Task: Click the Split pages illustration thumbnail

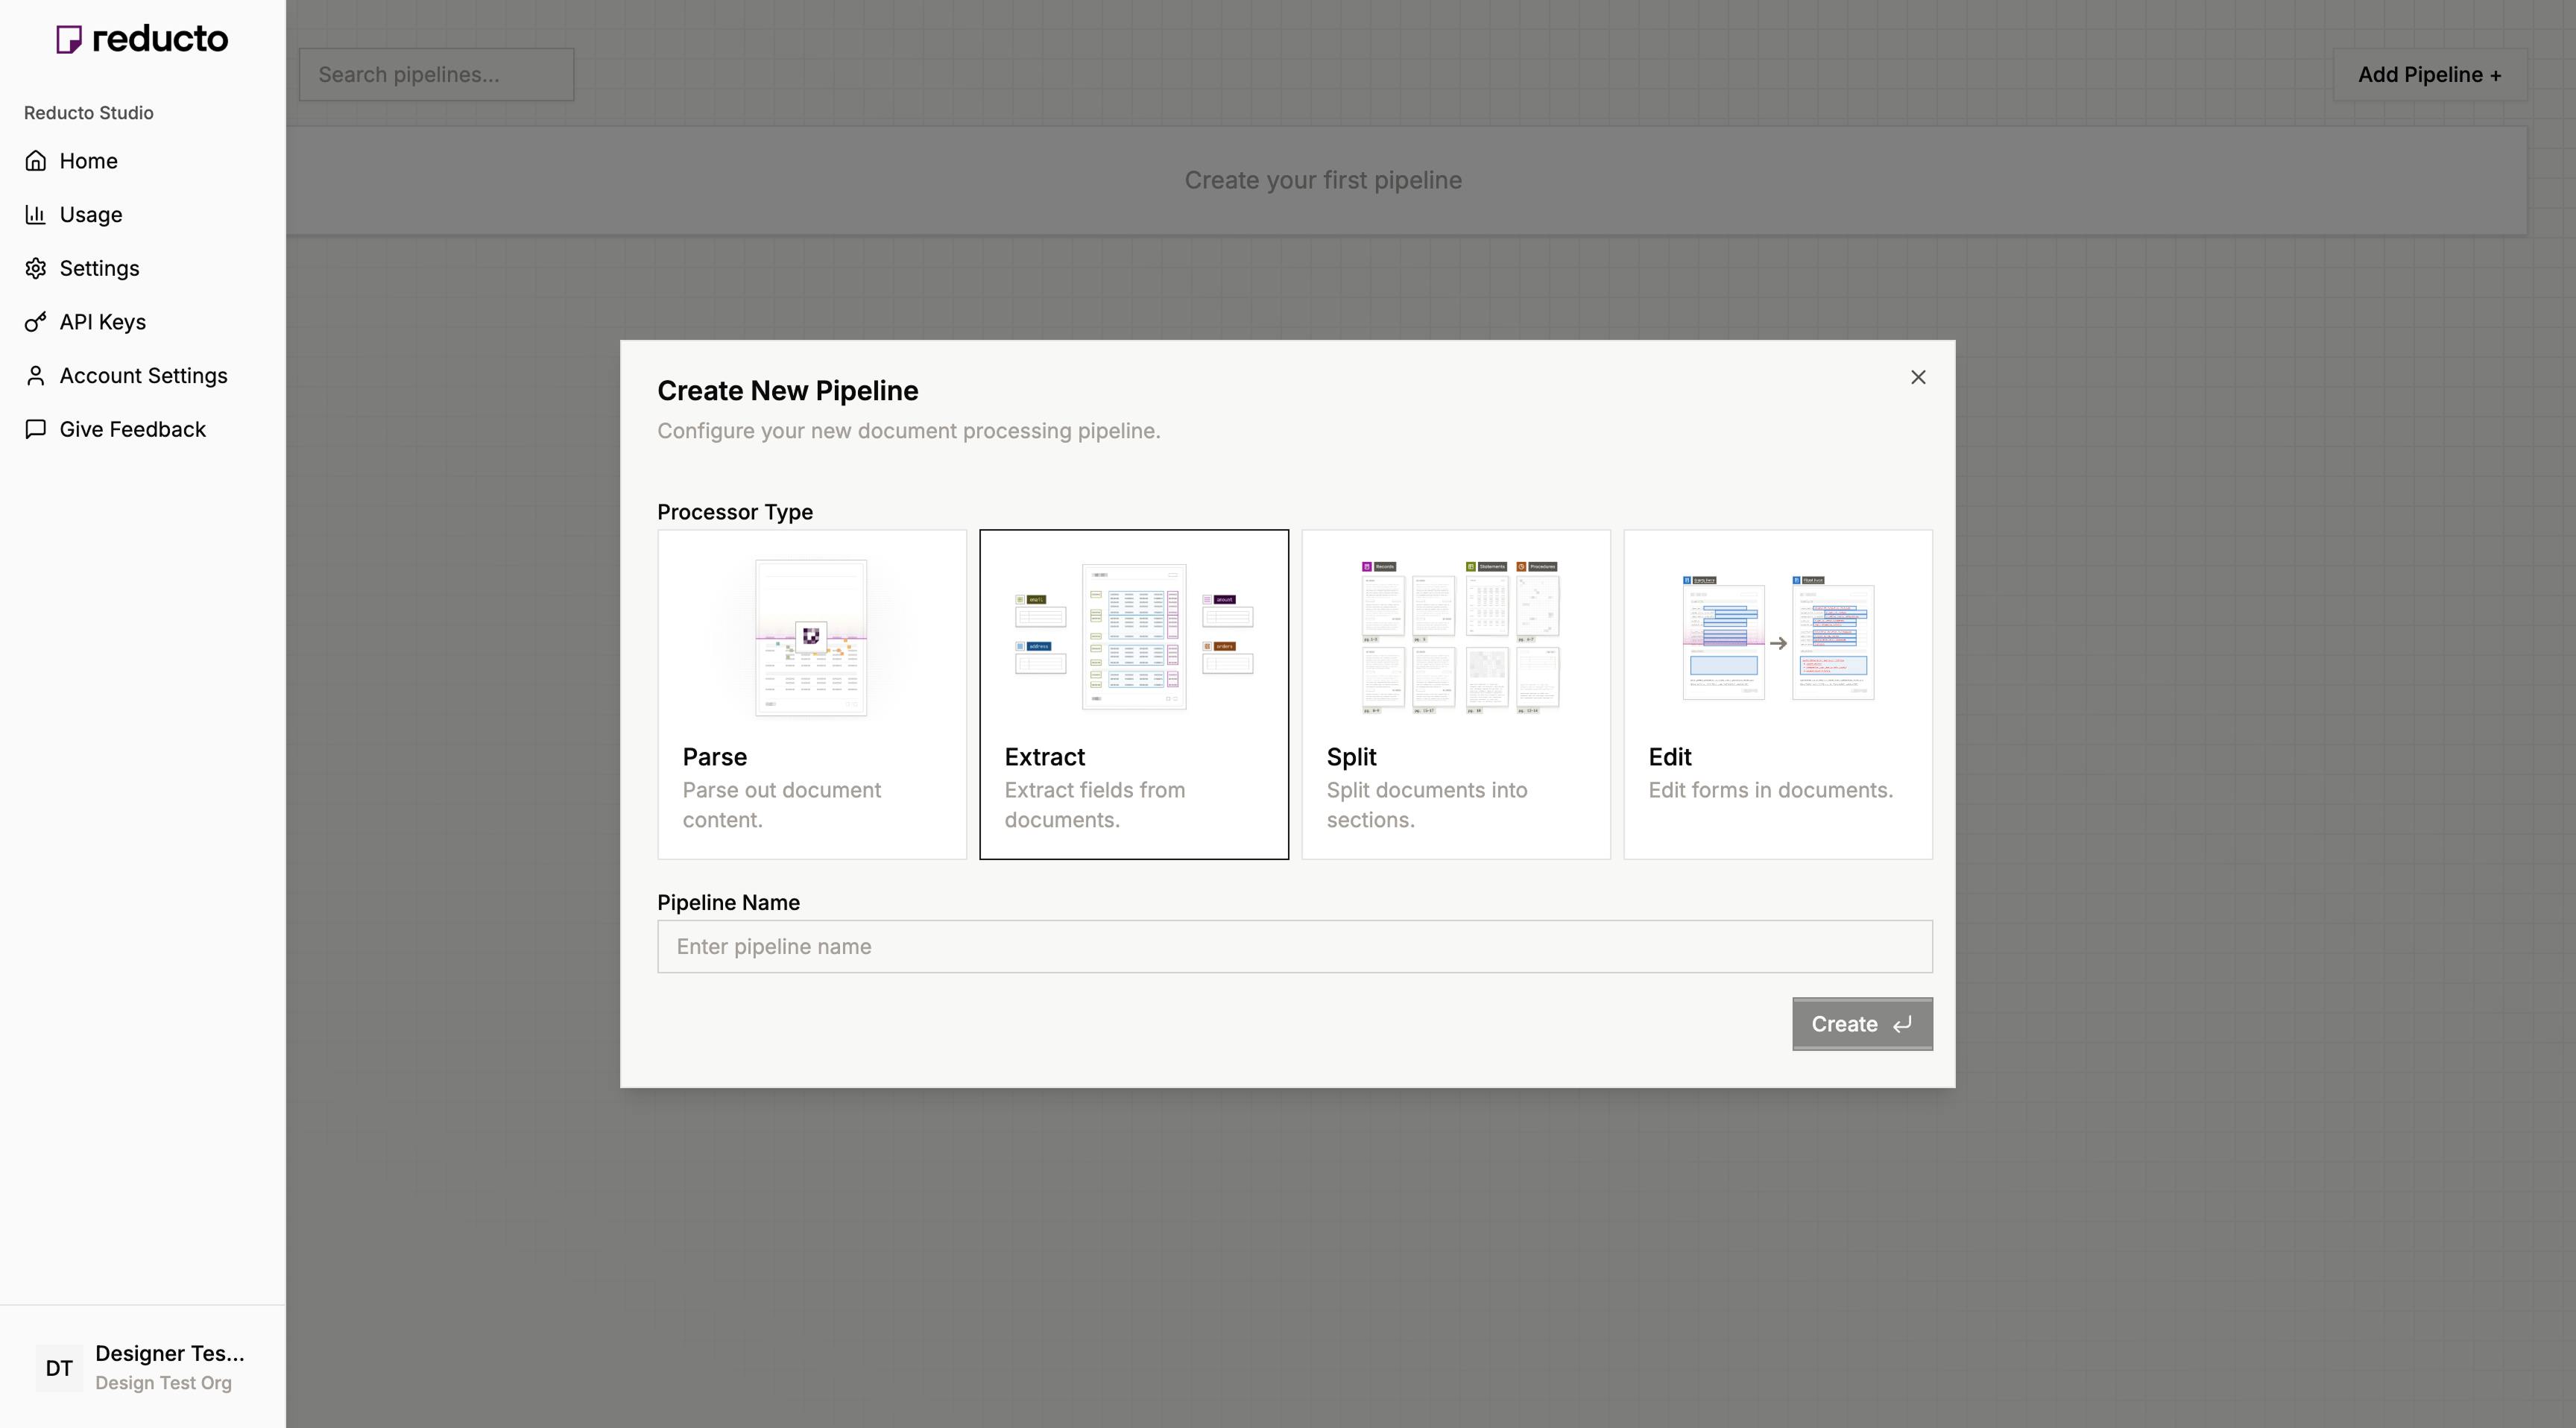Action: [1460, 637]
